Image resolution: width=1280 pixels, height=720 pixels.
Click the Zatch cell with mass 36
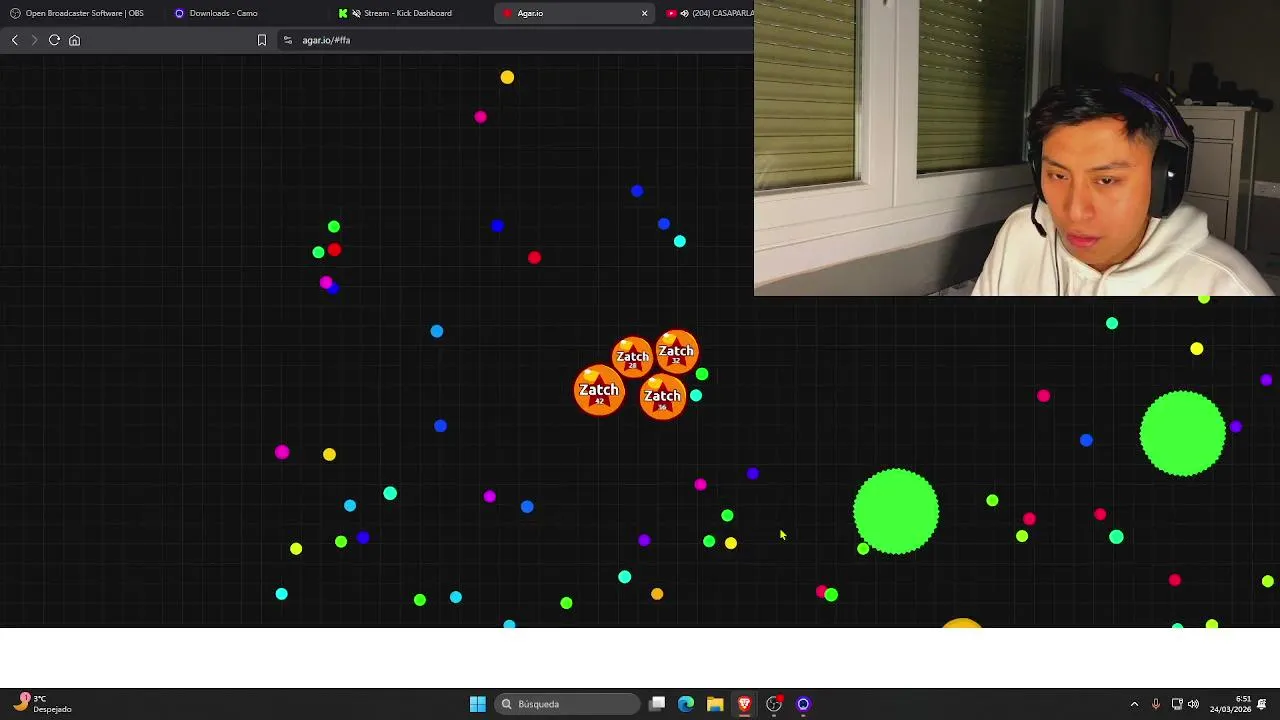[x=662, y=397]
